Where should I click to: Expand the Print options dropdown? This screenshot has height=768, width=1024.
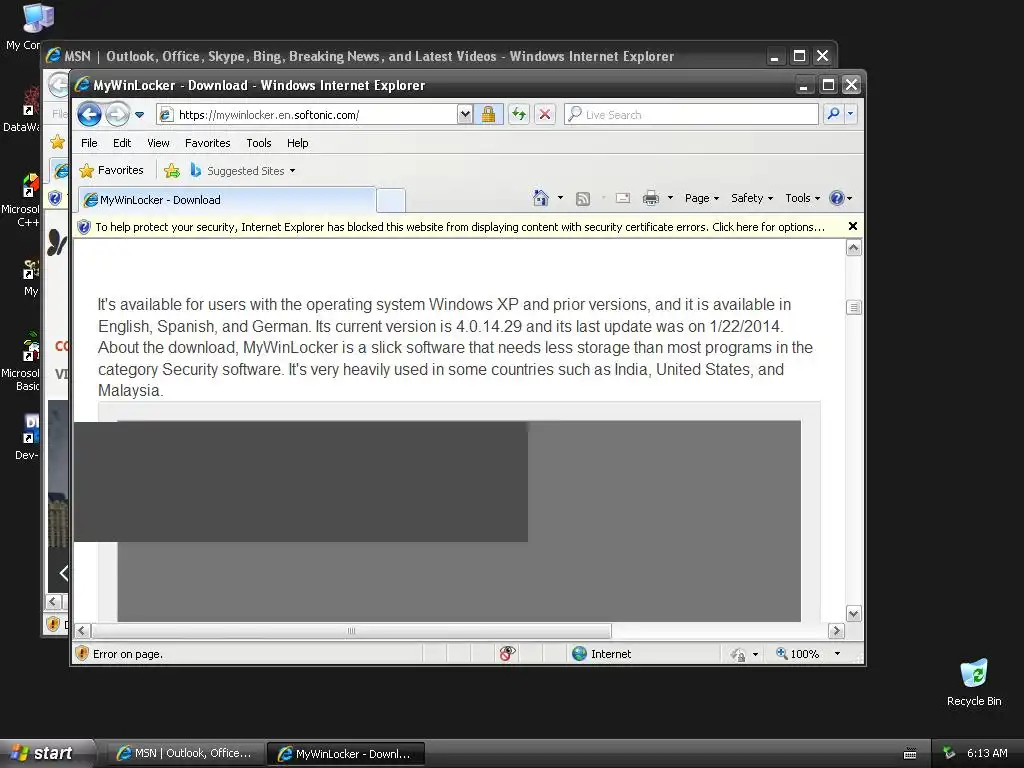click(x=670, y=198)
